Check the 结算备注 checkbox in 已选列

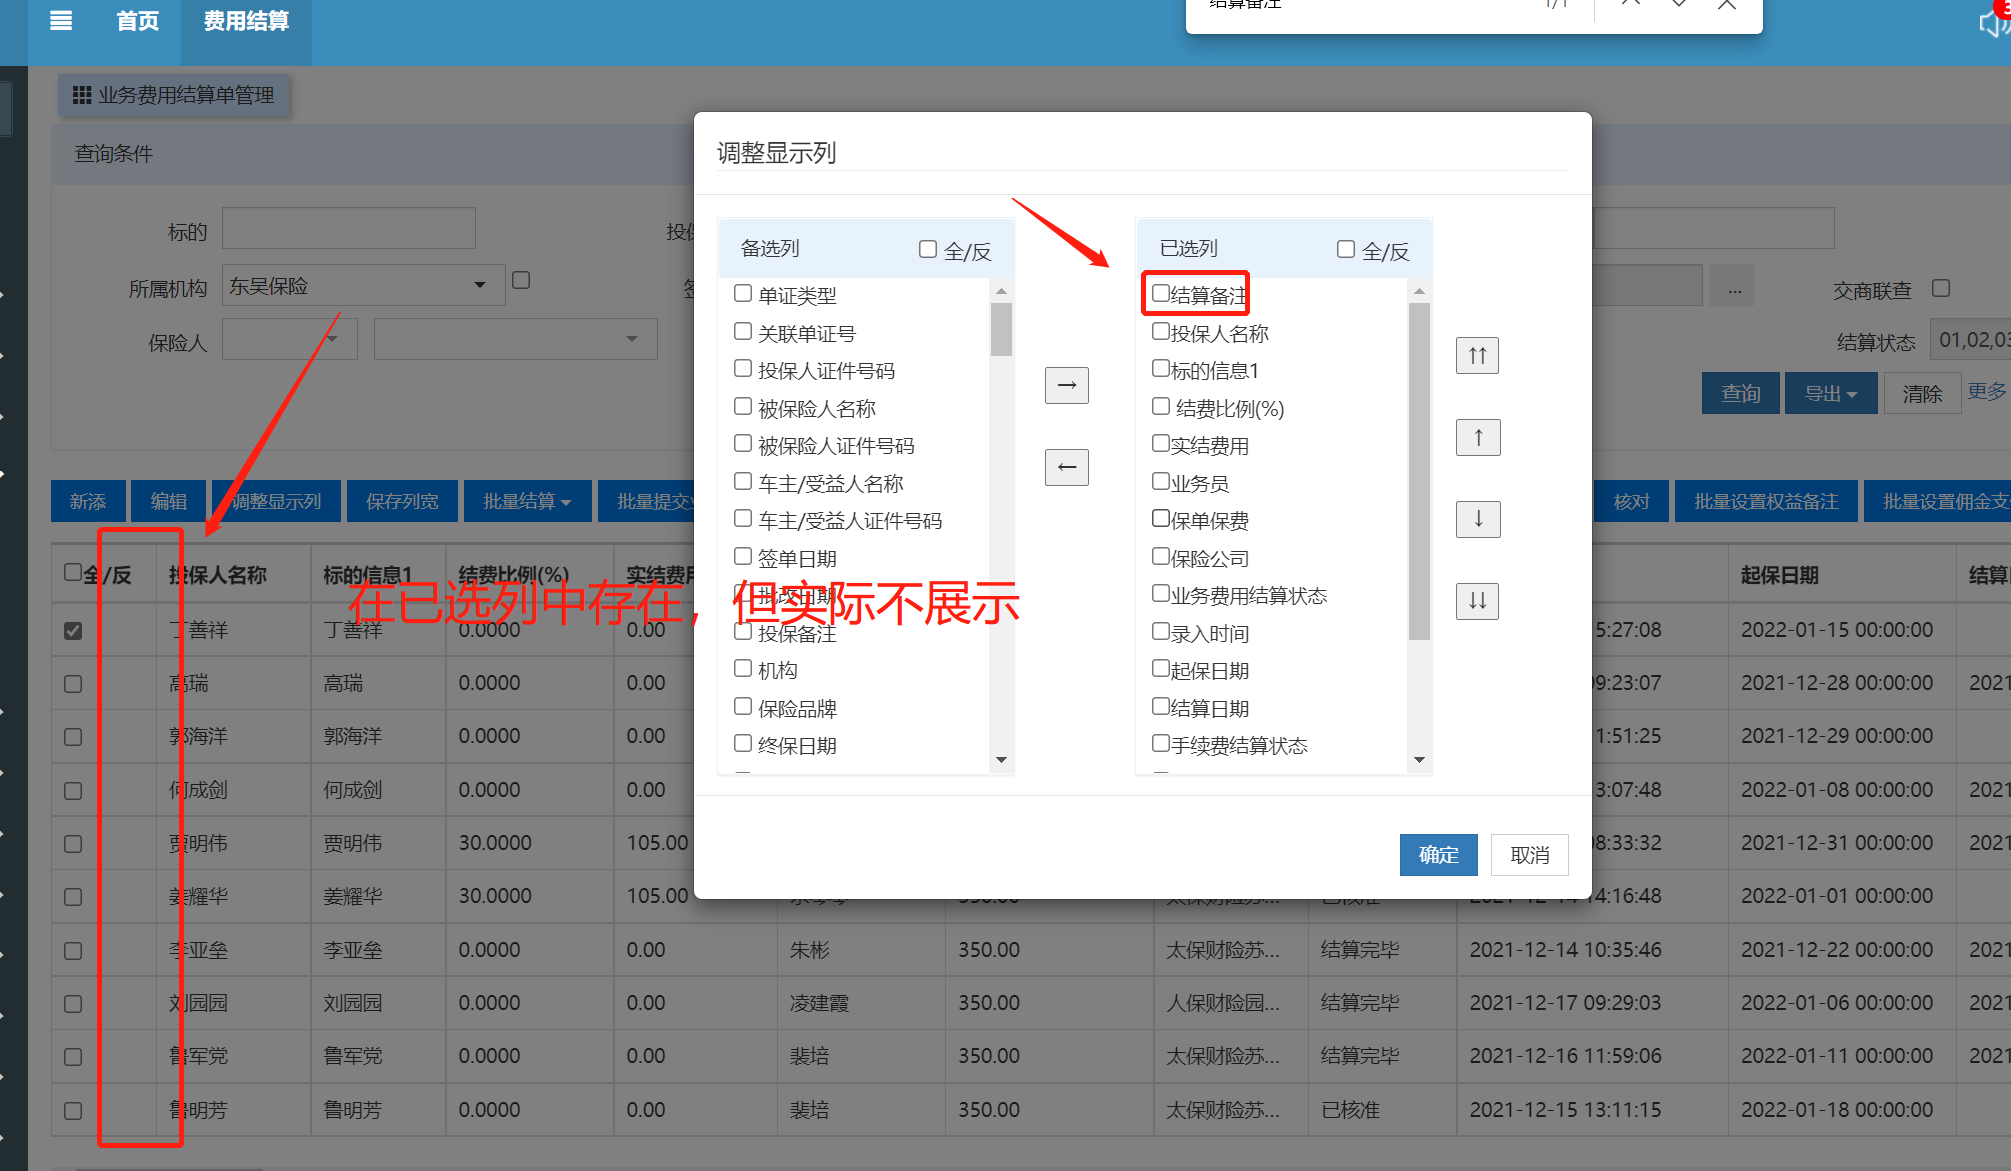(1160, 294)
